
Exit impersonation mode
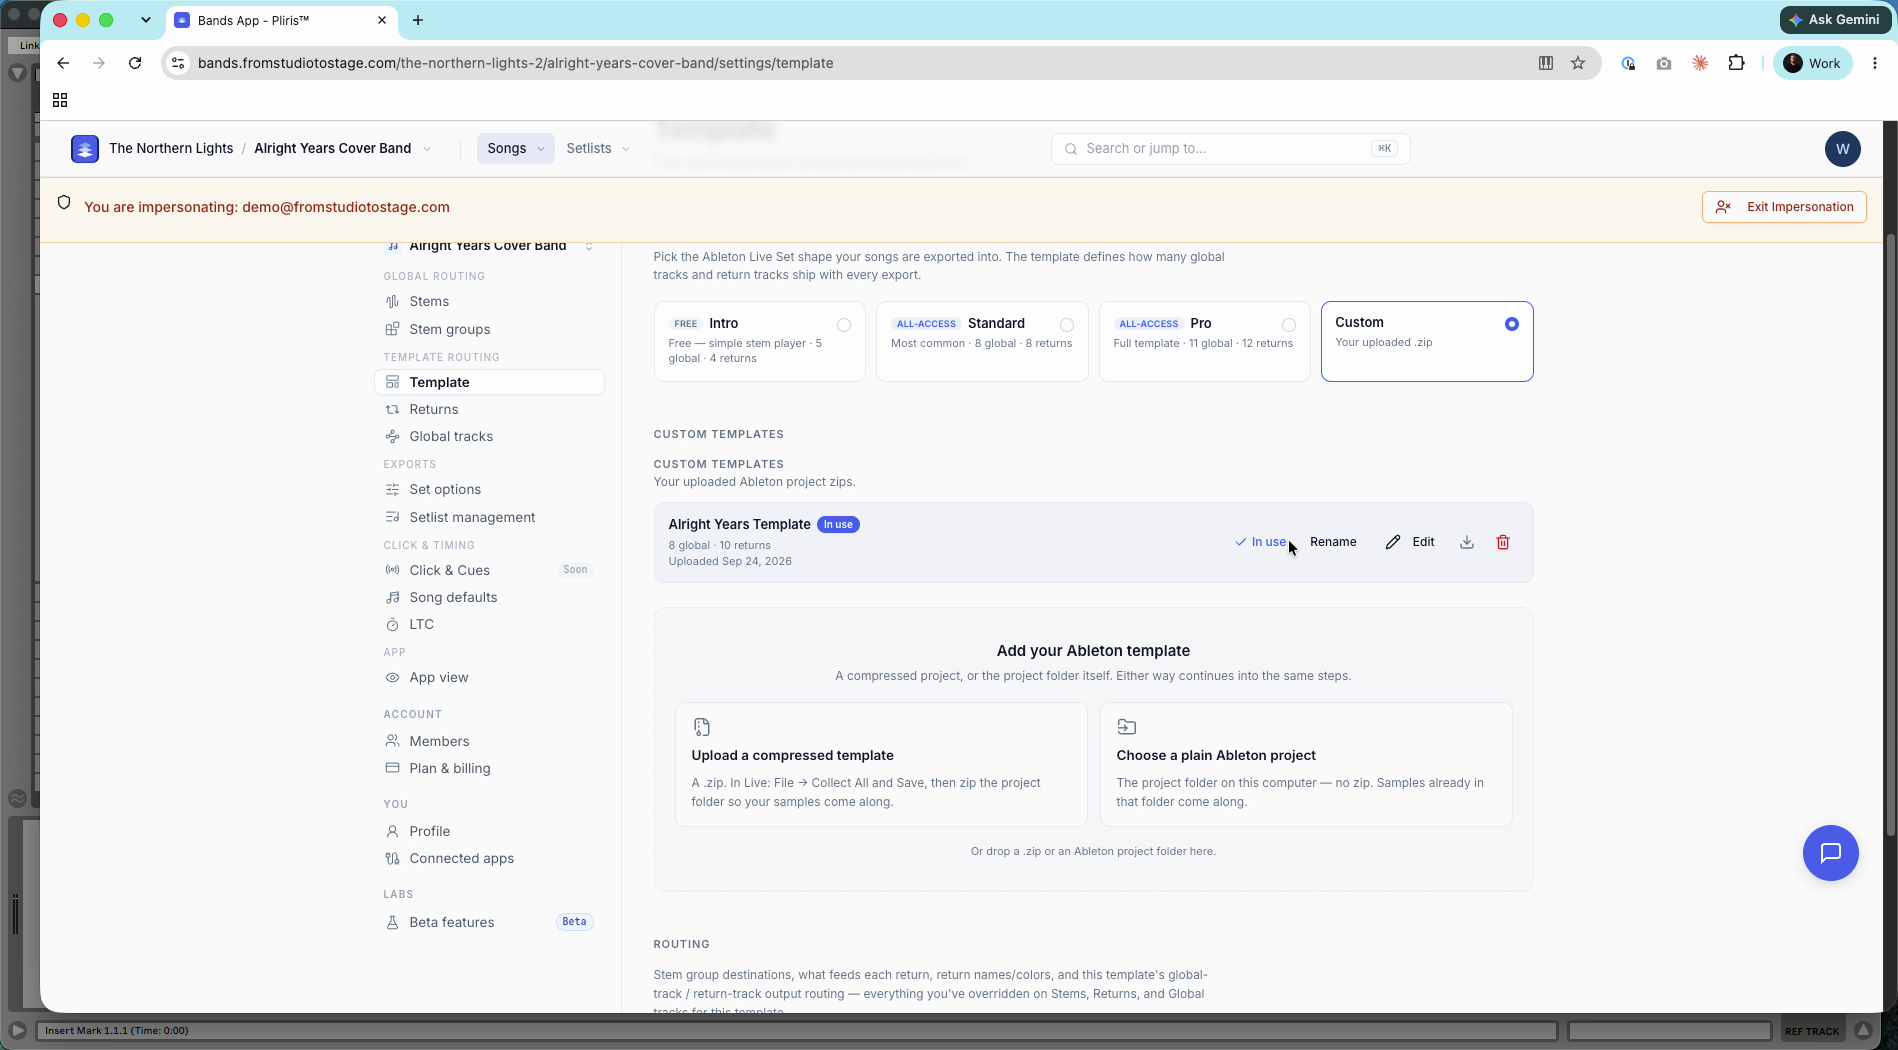(1784, 207)
